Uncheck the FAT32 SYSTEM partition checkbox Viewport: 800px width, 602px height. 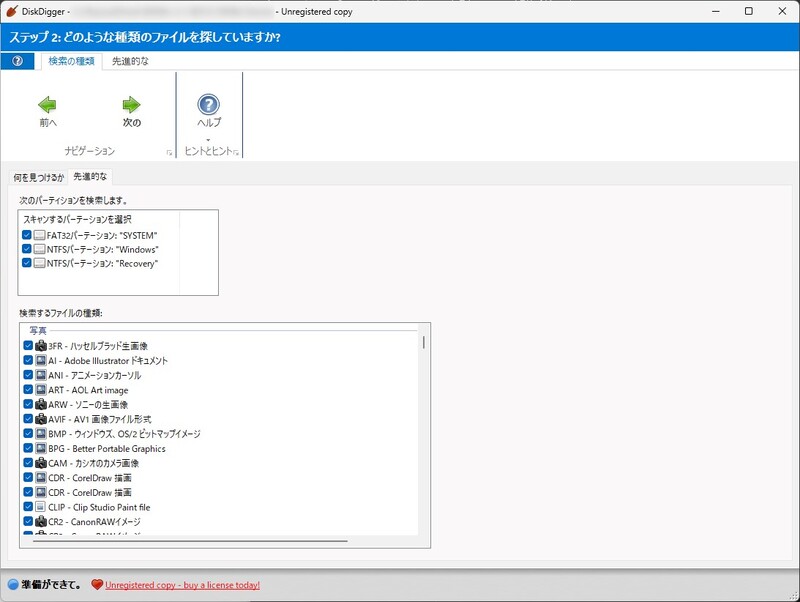click(x=27, y=235)
